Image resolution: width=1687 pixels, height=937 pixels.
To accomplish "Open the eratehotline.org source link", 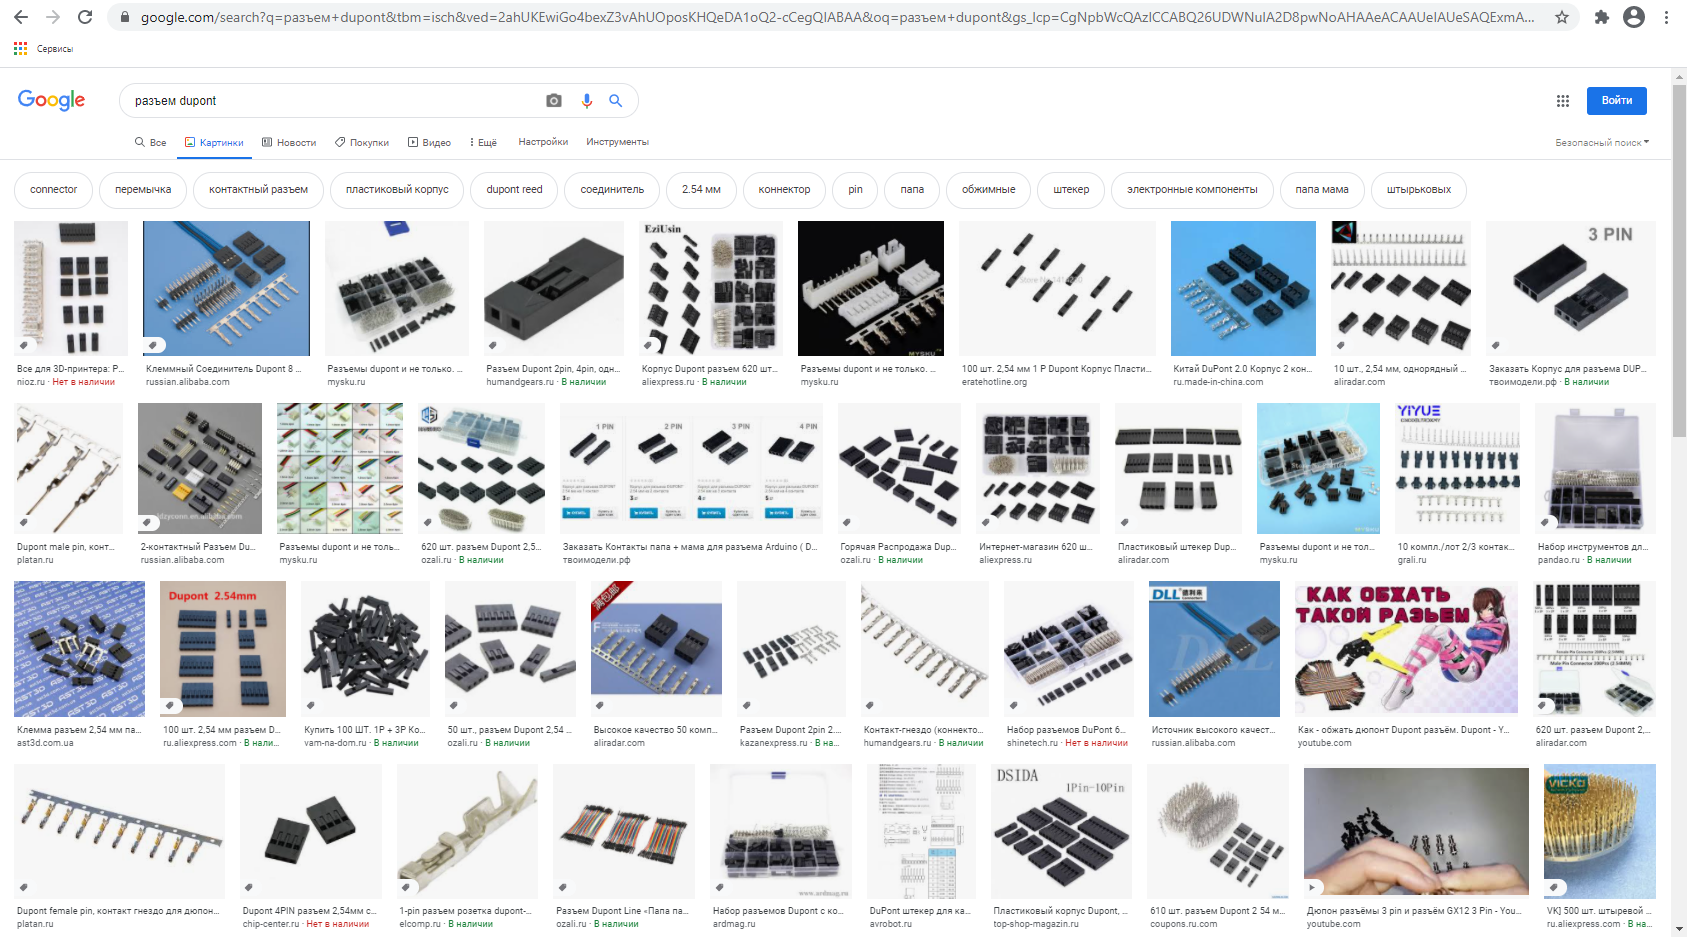I will click(994, 382).
